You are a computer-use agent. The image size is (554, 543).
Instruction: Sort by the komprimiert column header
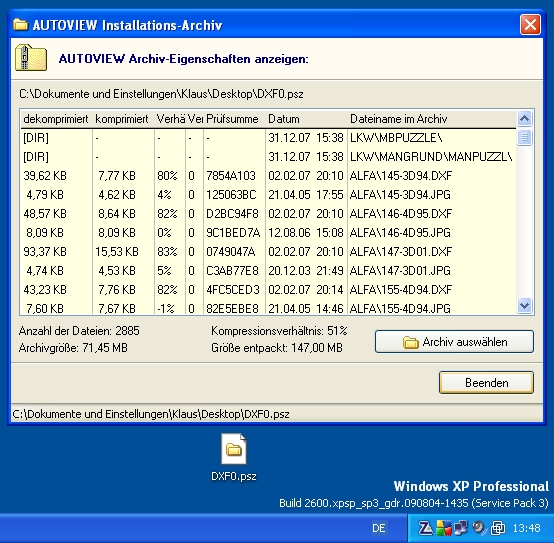pyautogui.click(x=123, y=119)
